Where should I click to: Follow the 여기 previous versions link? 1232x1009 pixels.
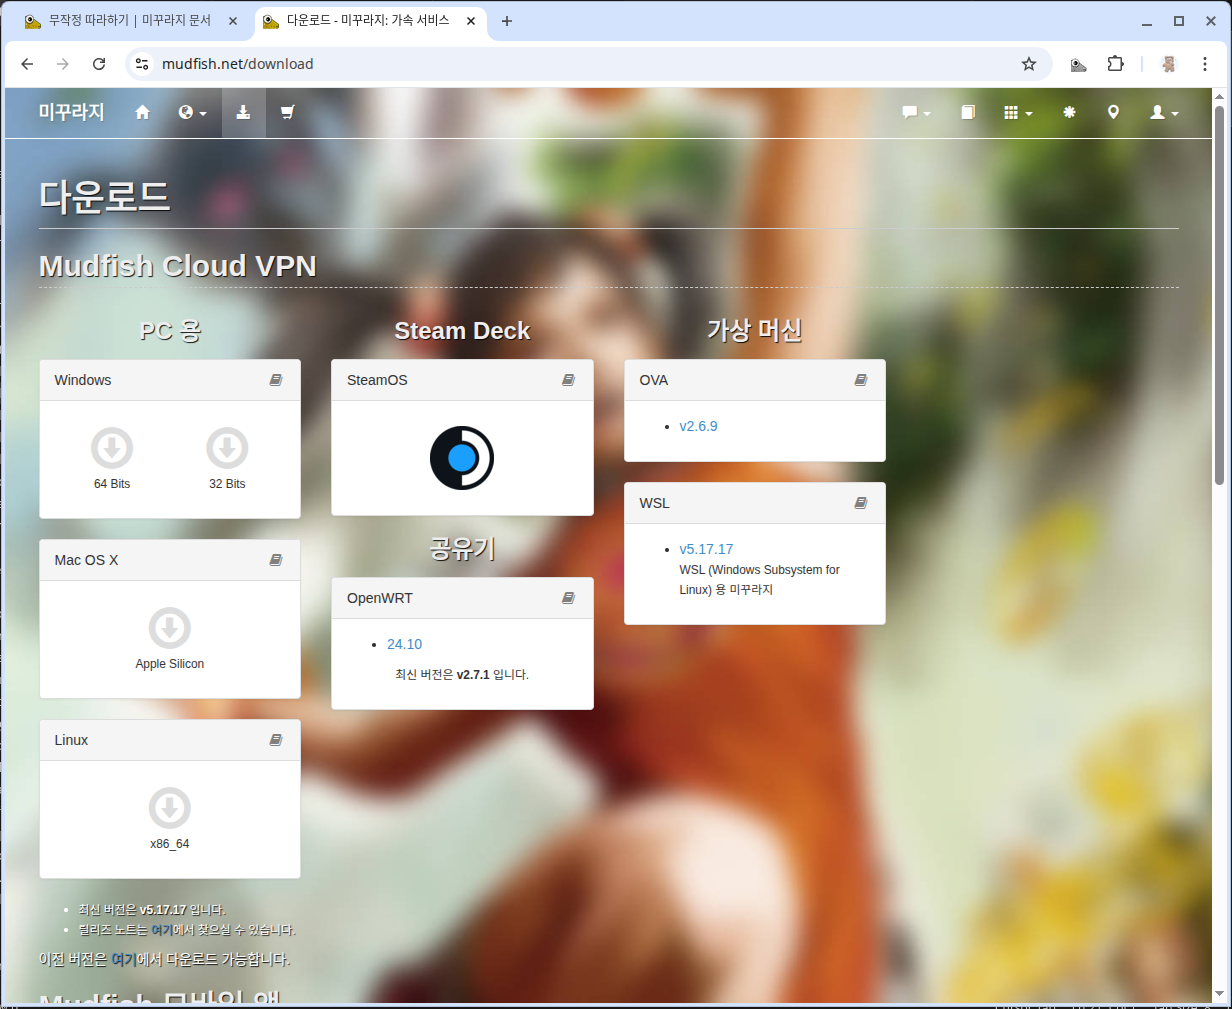(124, 959)
